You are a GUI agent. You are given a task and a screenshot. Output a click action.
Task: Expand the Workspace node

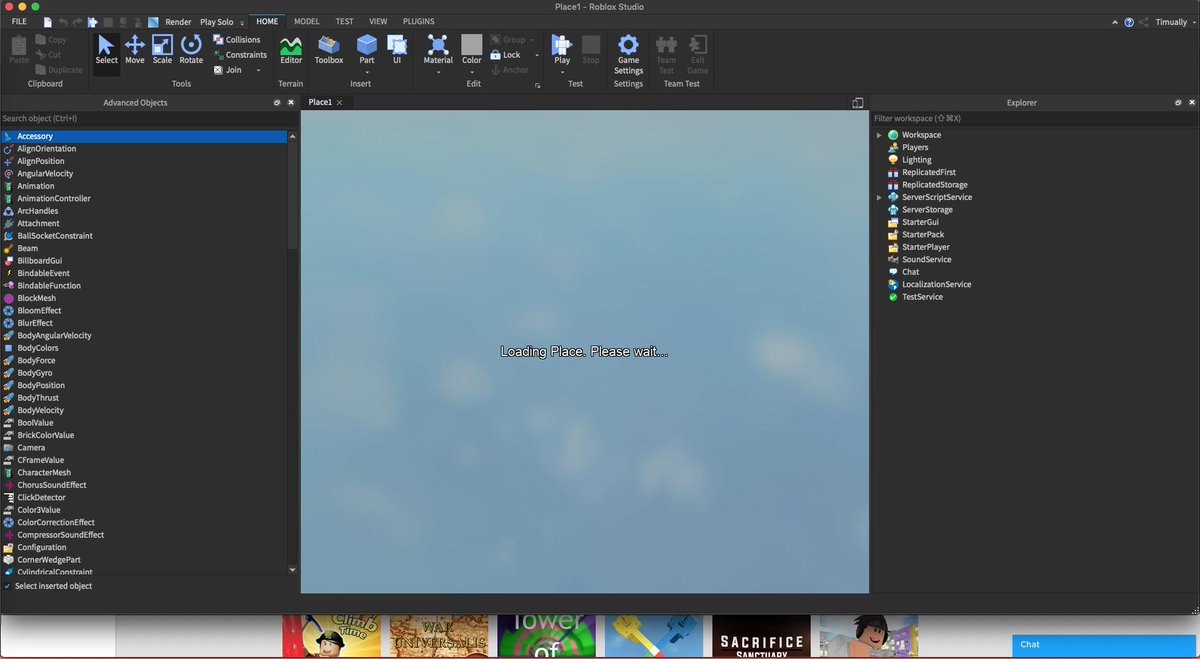point(879,135)
